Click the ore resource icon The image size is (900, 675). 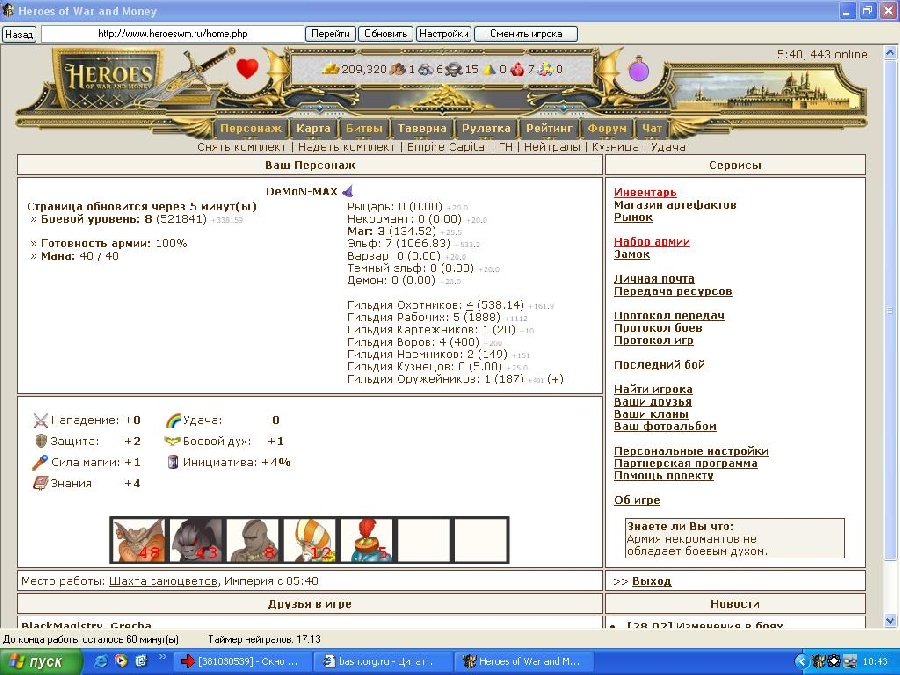point(426,69)
